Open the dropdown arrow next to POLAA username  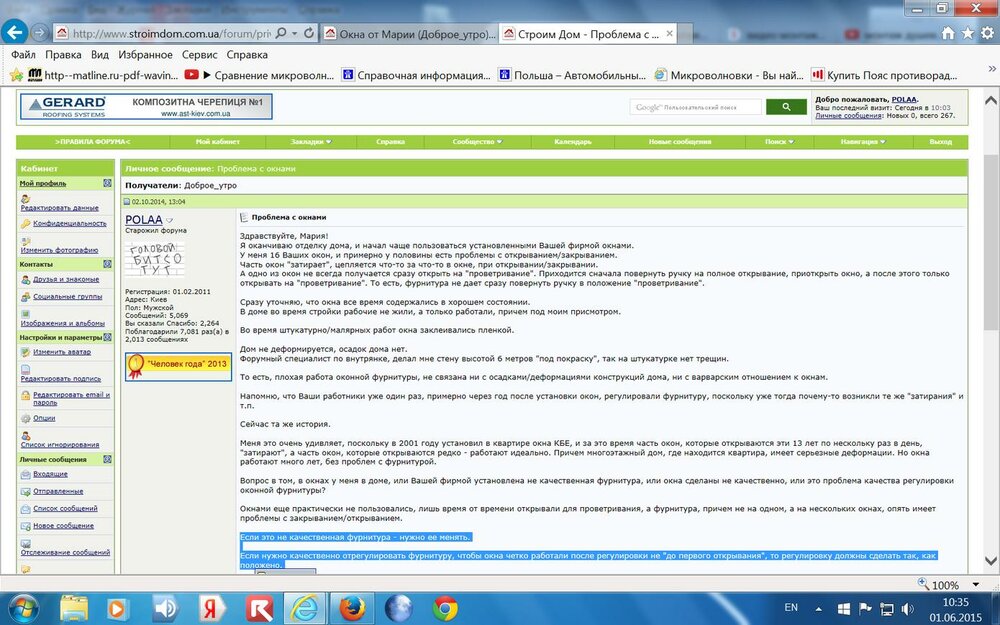(169, 221)
